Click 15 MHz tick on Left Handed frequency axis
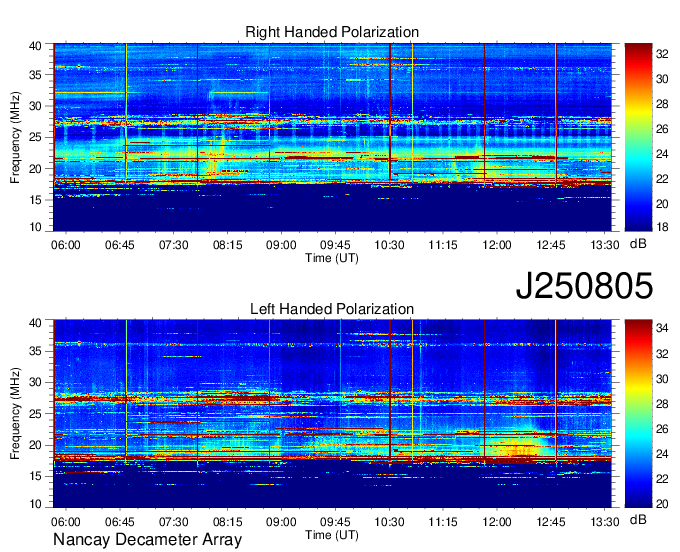Image resolution: width=680 pixels, height=552 pixels. tap(35, 477)
